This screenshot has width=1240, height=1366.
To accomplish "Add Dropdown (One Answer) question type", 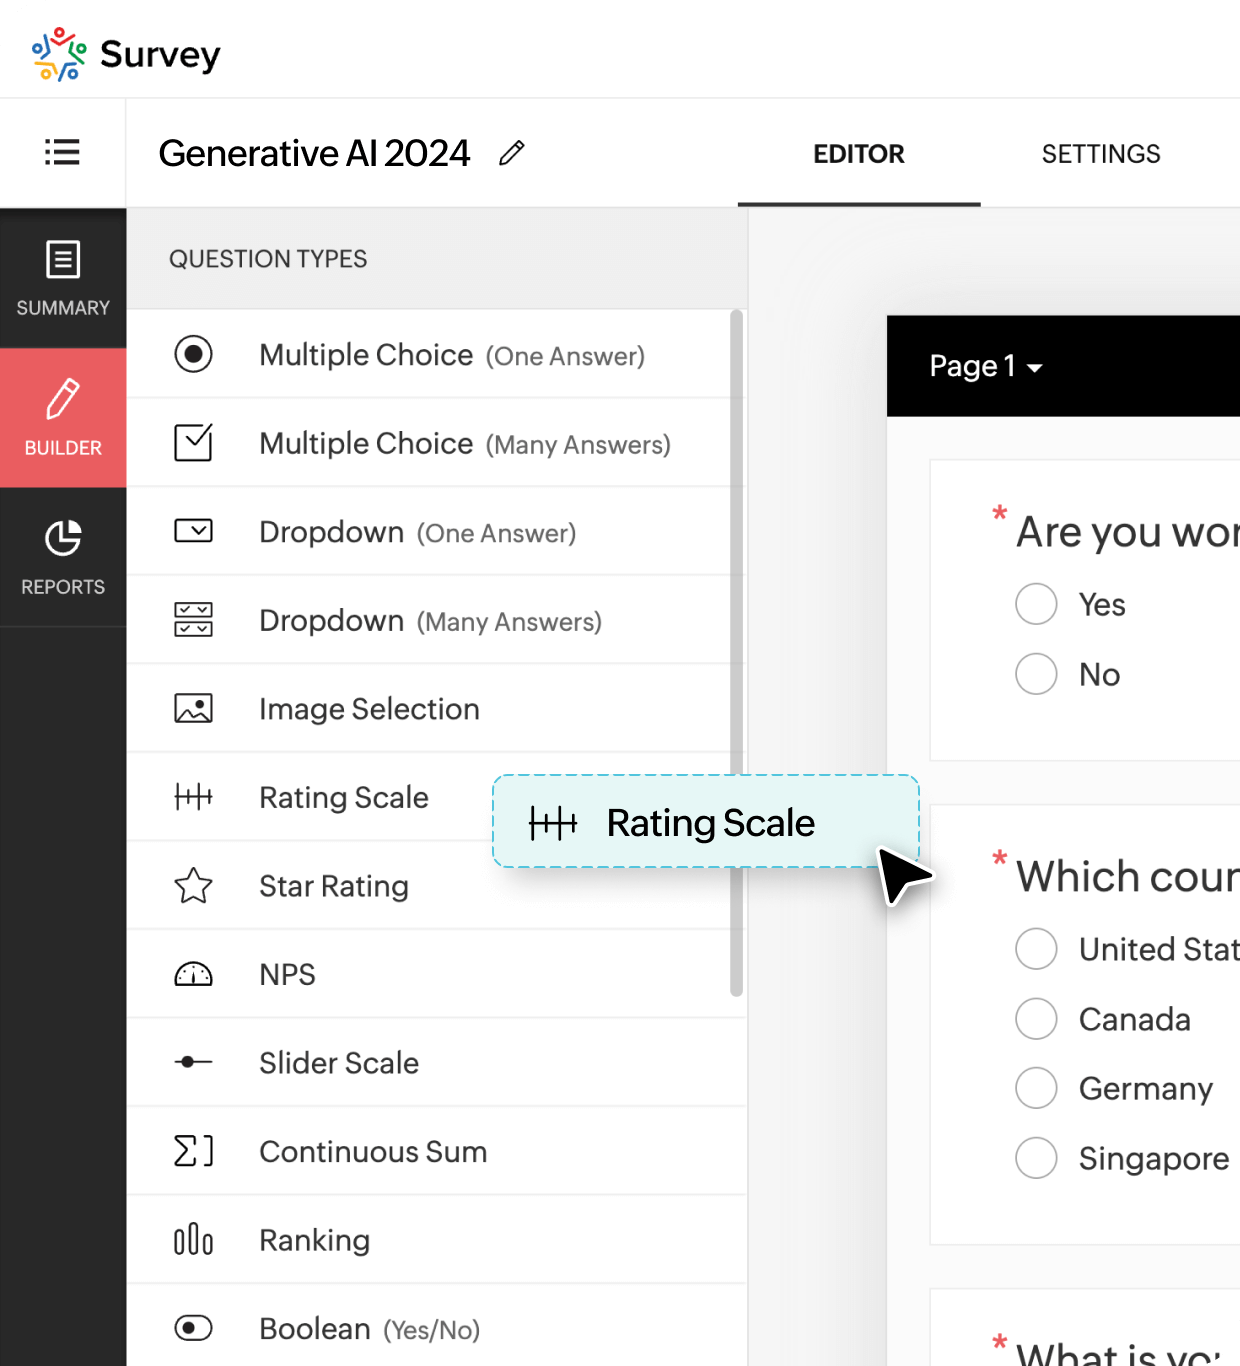I will pos(416,532).
